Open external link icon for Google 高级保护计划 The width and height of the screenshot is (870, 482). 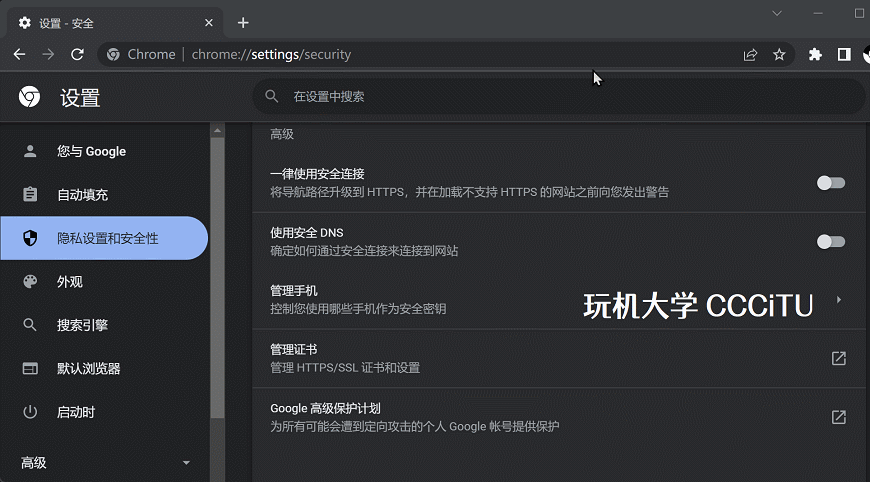coord(838,417)
